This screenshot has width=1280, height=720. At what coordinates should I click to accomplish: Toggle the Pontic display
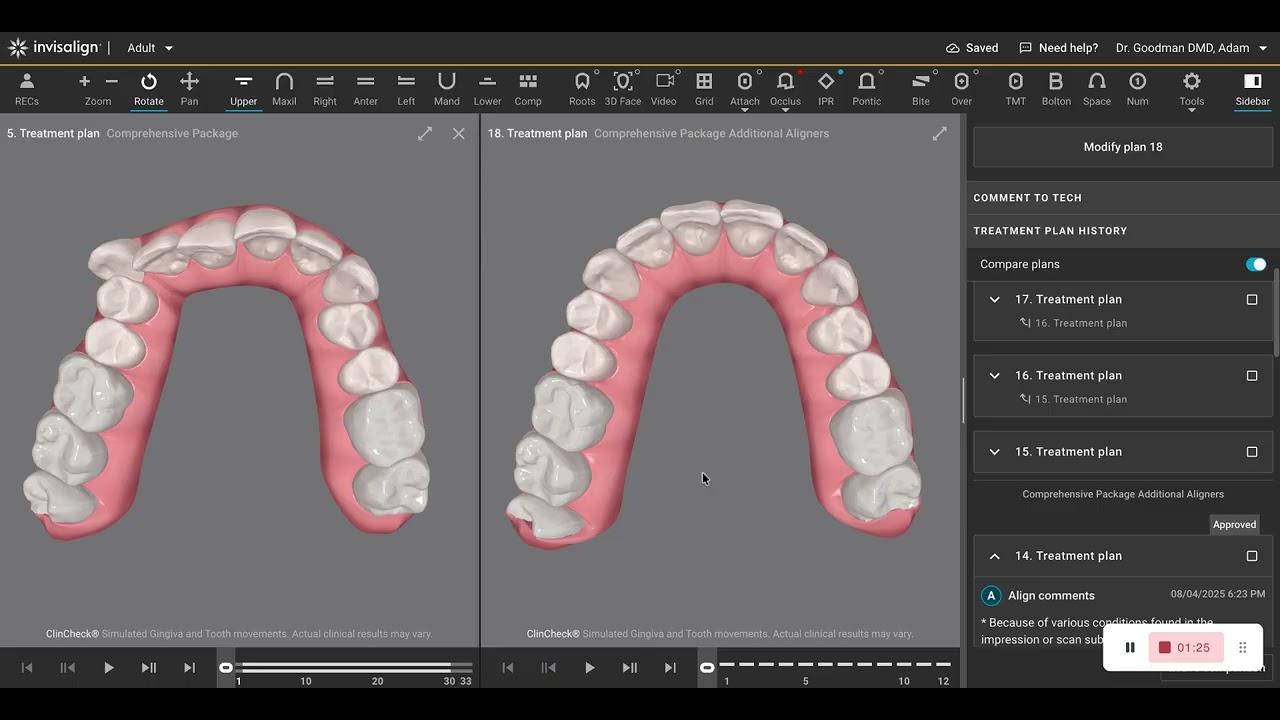[x=867, y=88]
